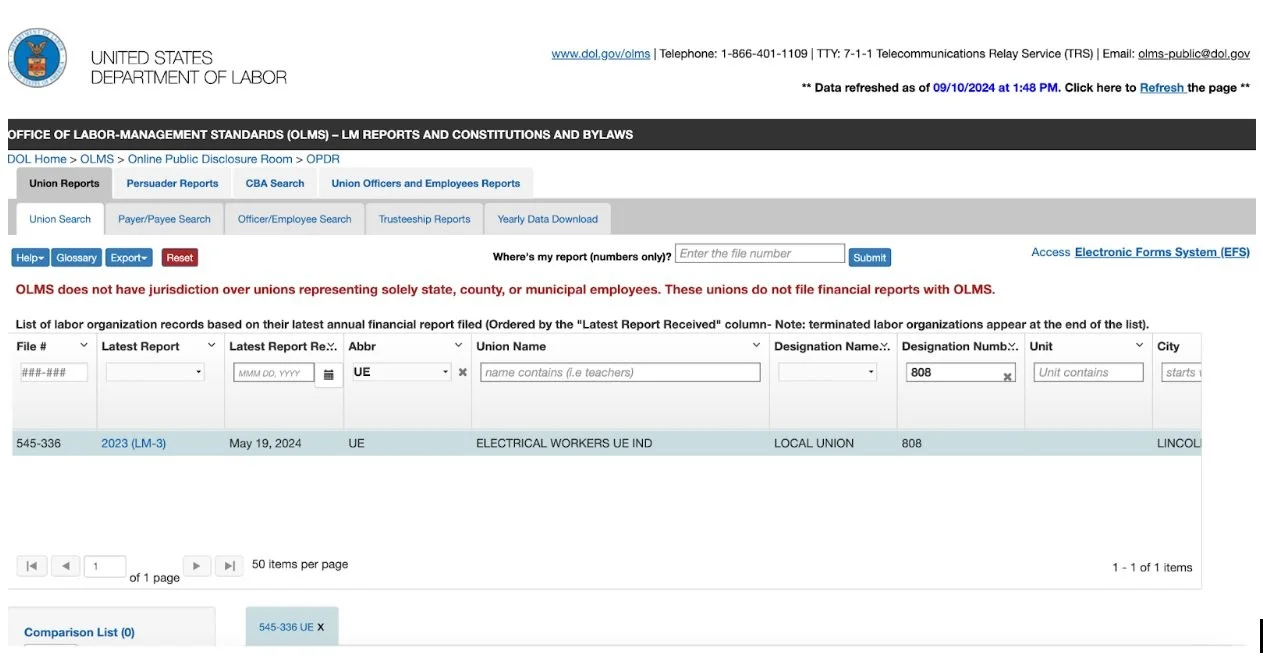Open the calendar picker for Latest Report Received

coord(328,374)
